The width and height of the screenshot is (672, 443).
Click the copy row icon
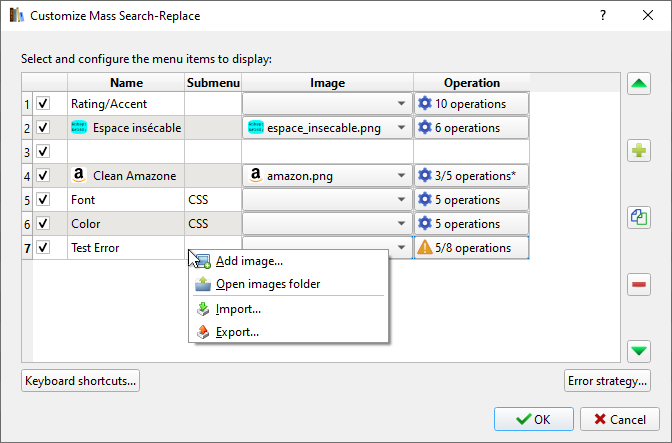[639, 216]
